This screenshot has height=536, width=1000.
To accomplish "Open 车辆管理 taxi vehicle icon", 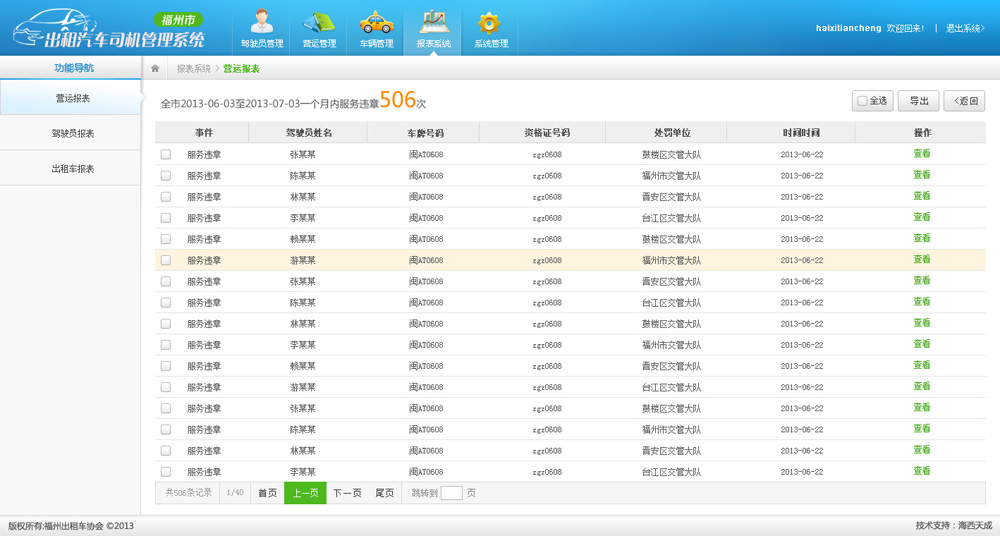I will pyautogui.click(x=376, y=28).
